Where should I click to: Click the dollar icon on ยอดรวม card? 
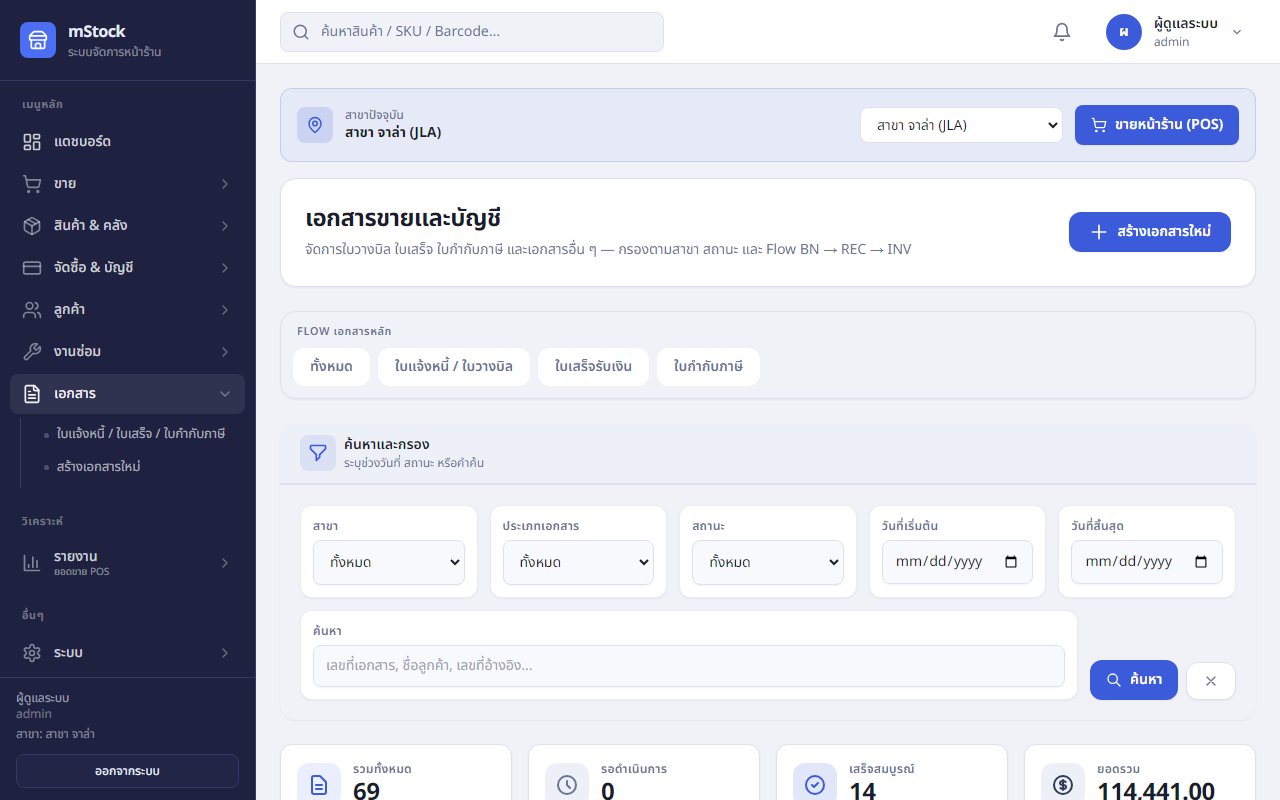pyautogui.click(x=1063, y=785)
